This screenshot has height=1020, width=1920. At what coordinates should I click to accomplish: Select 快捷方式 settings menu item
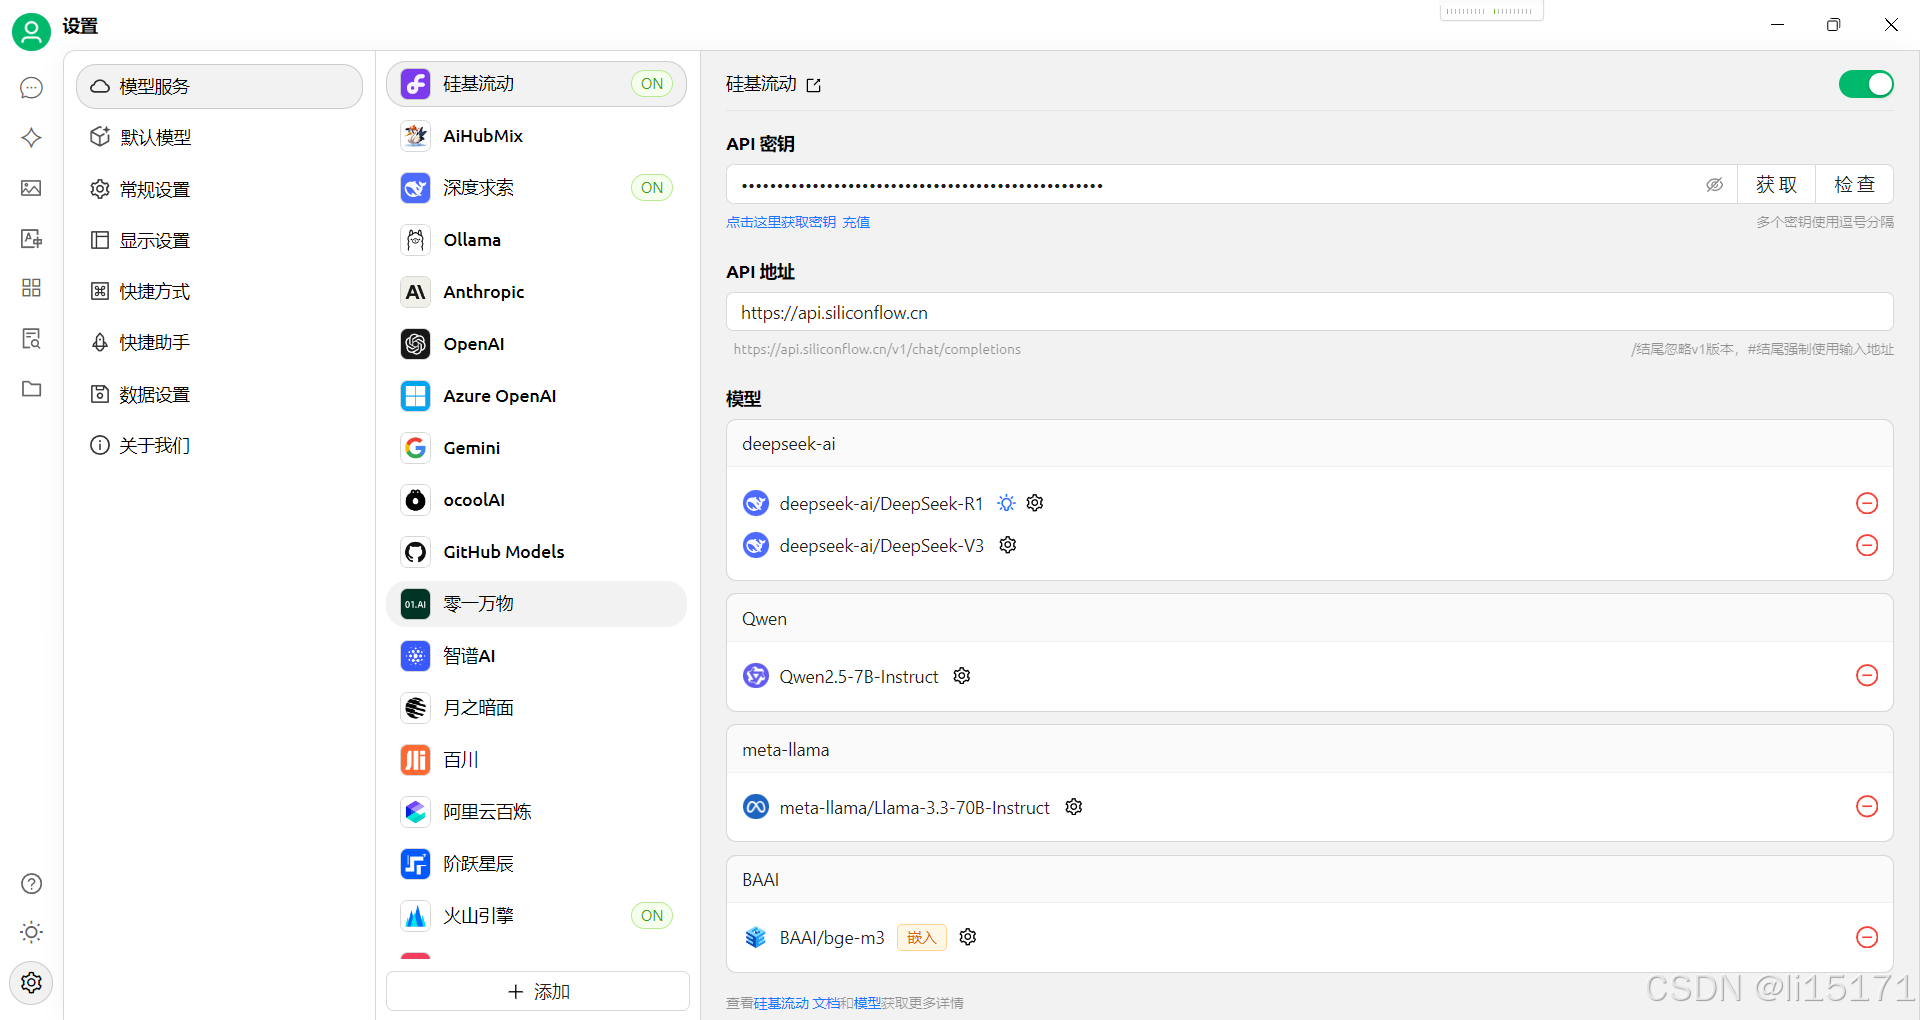point(219,291)
